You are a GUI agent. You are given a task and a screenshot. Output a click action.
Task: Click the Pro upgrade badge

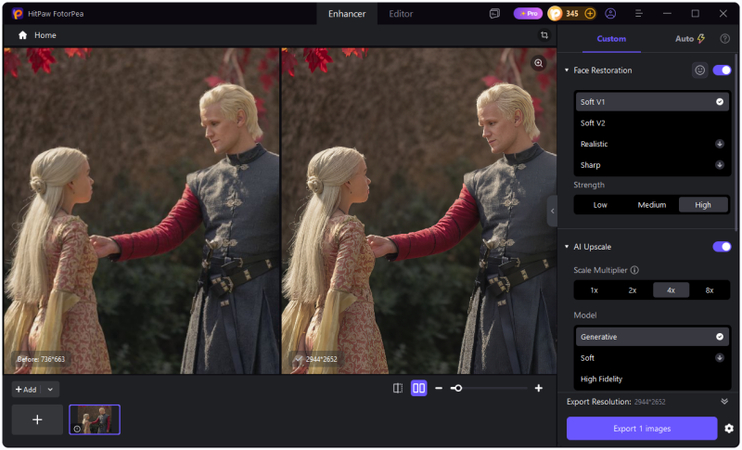coord(528,14)
